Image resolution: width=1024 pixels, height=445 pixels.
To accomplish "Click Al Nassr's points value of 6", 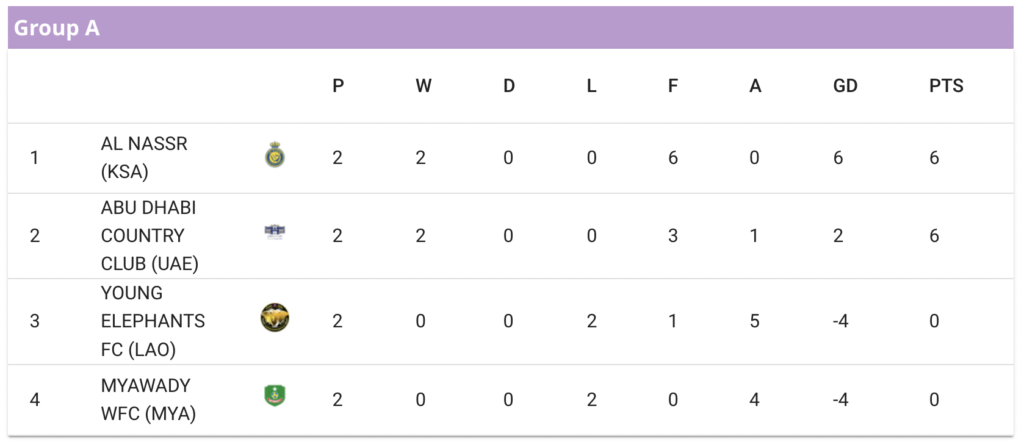I will tap(935, 158).
